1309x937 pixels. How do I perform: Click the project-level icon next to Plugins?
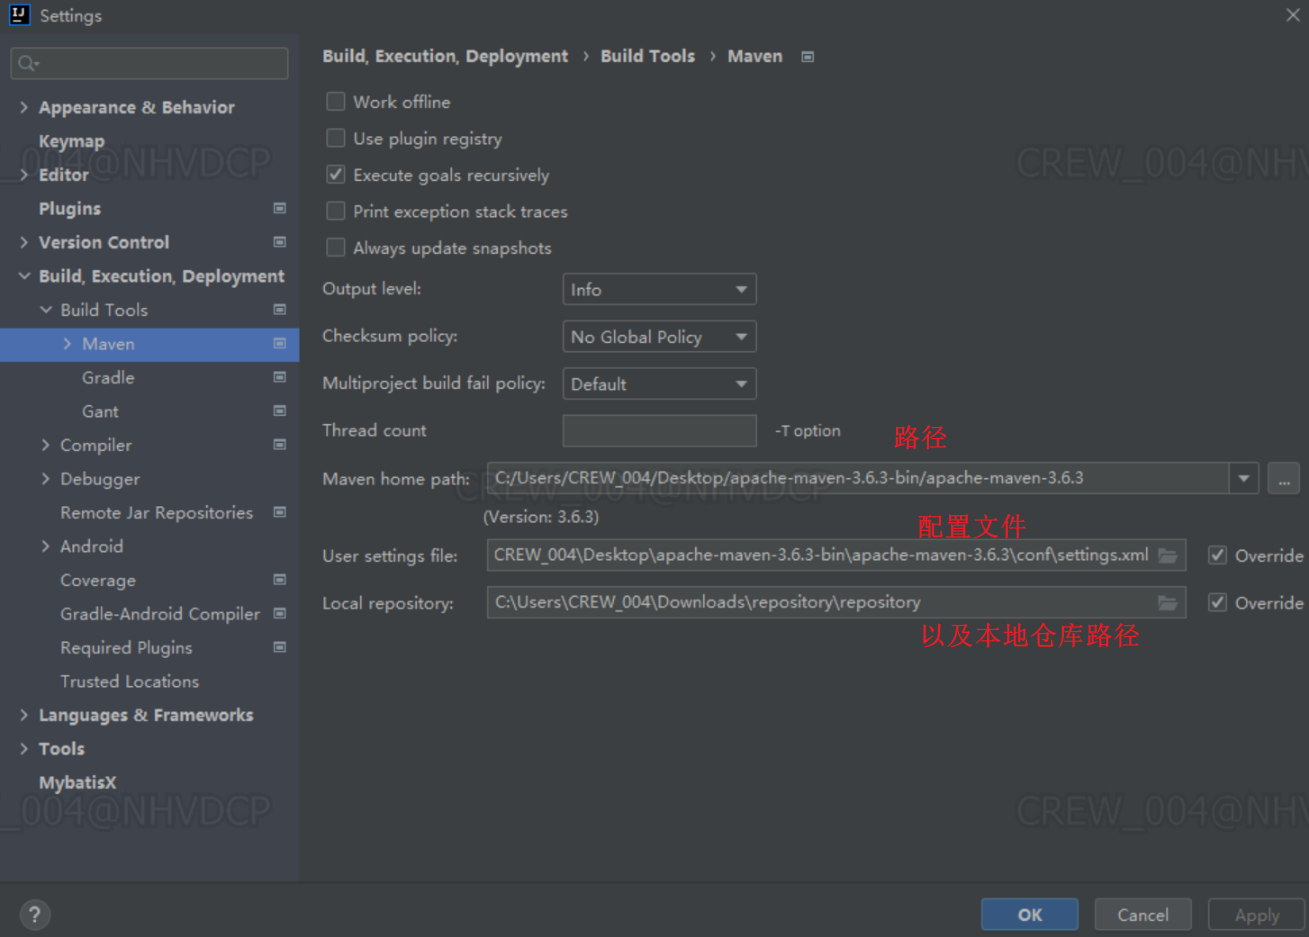pyautogui.click(x=280, y=208)
